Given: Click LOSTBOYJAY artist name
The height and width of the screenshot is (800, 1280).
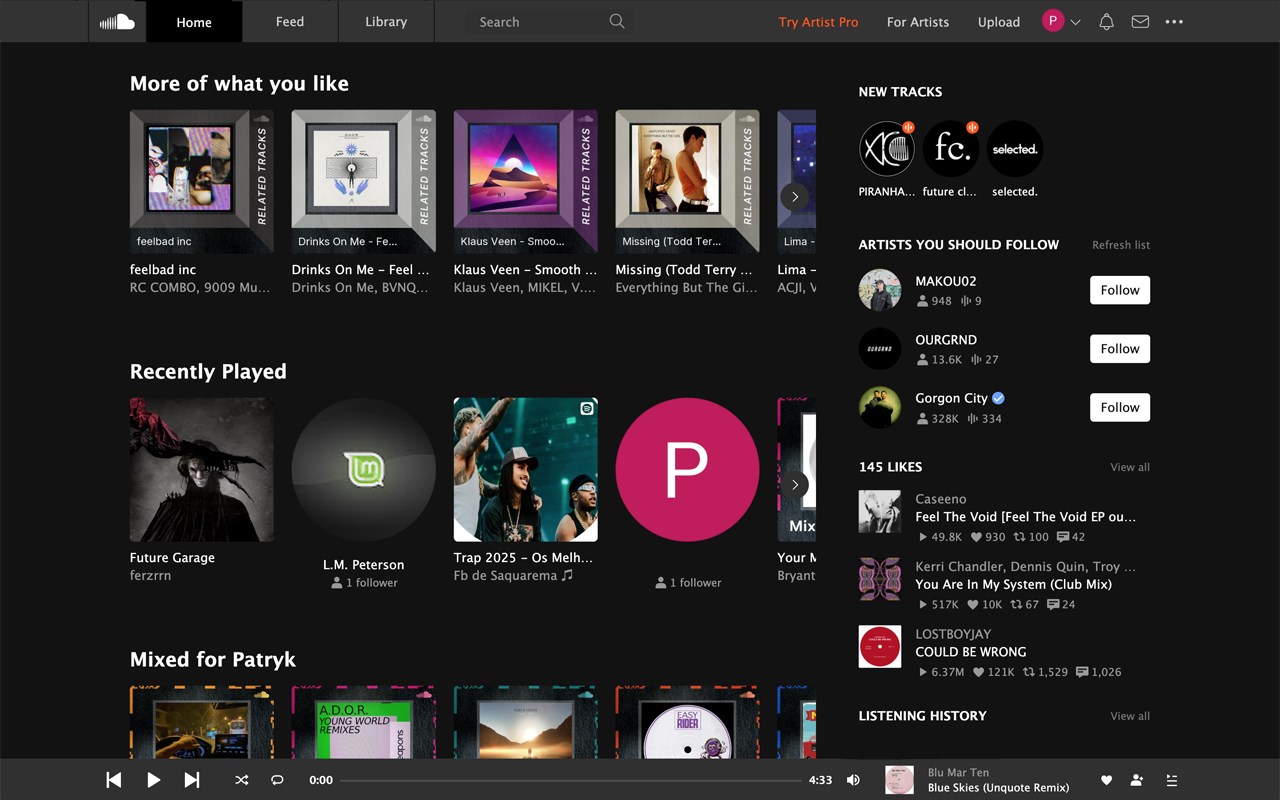Looking at the screenshot, I should pyautogui.click(x=953, y=634).
